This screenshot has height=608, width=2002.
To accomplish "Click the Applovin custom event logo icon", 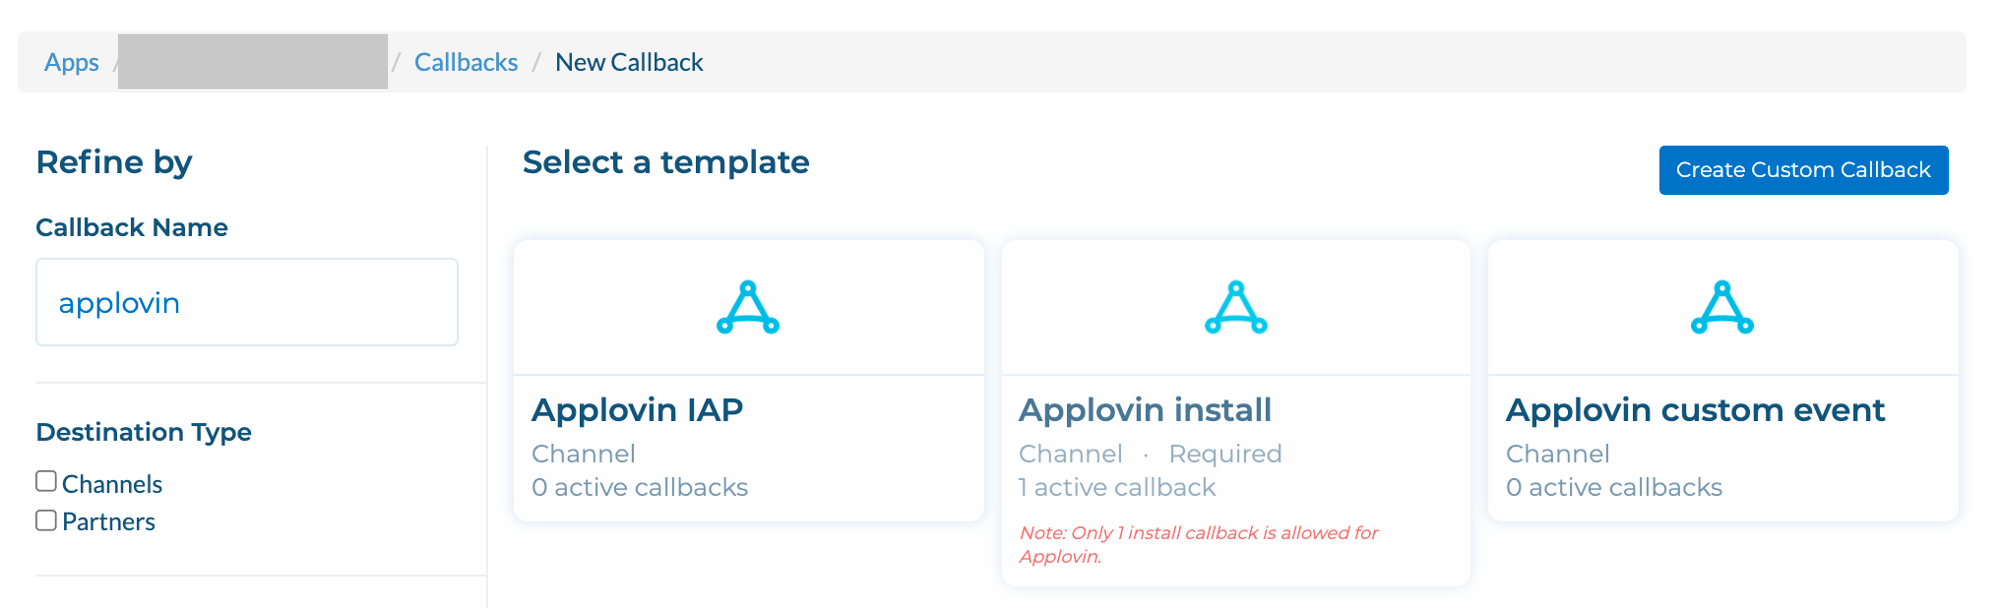I will [x=1722, y=307].
